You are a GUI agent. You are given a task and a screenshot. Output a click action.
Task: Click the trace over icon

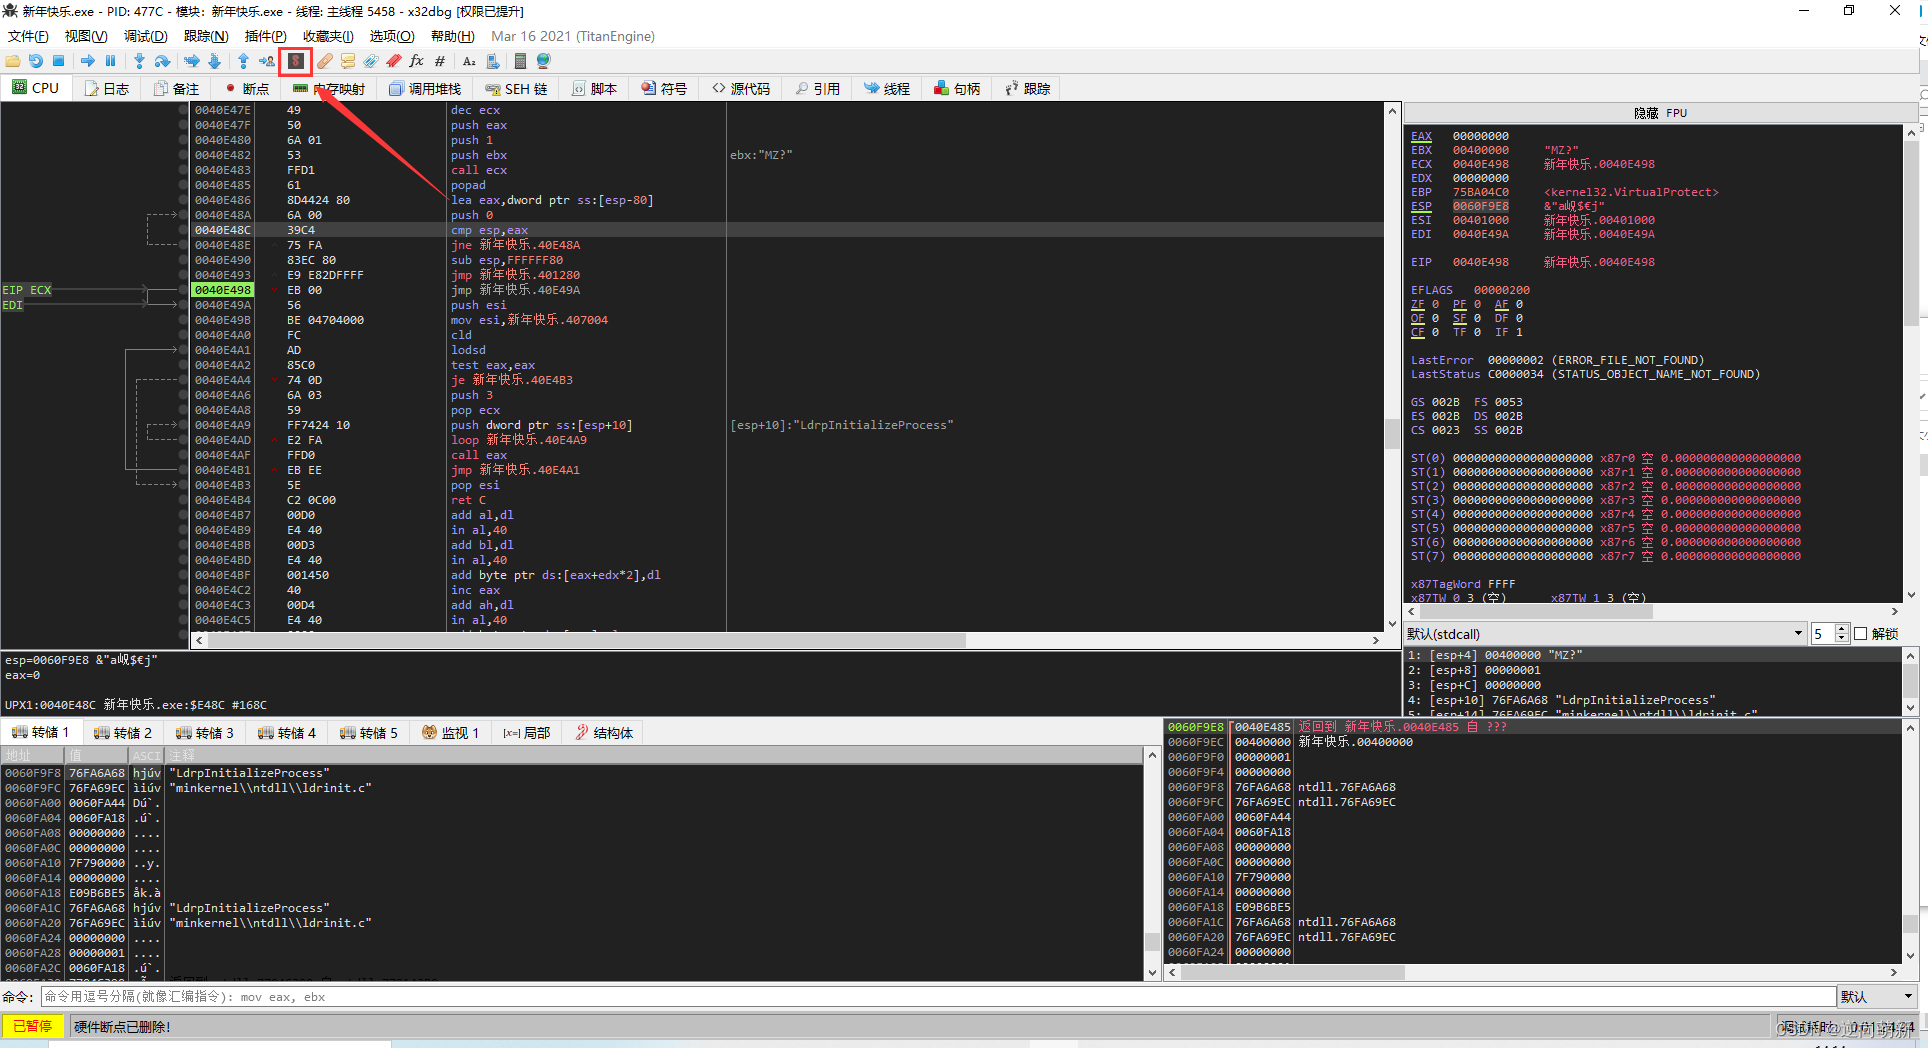click(x=214, y=61)
